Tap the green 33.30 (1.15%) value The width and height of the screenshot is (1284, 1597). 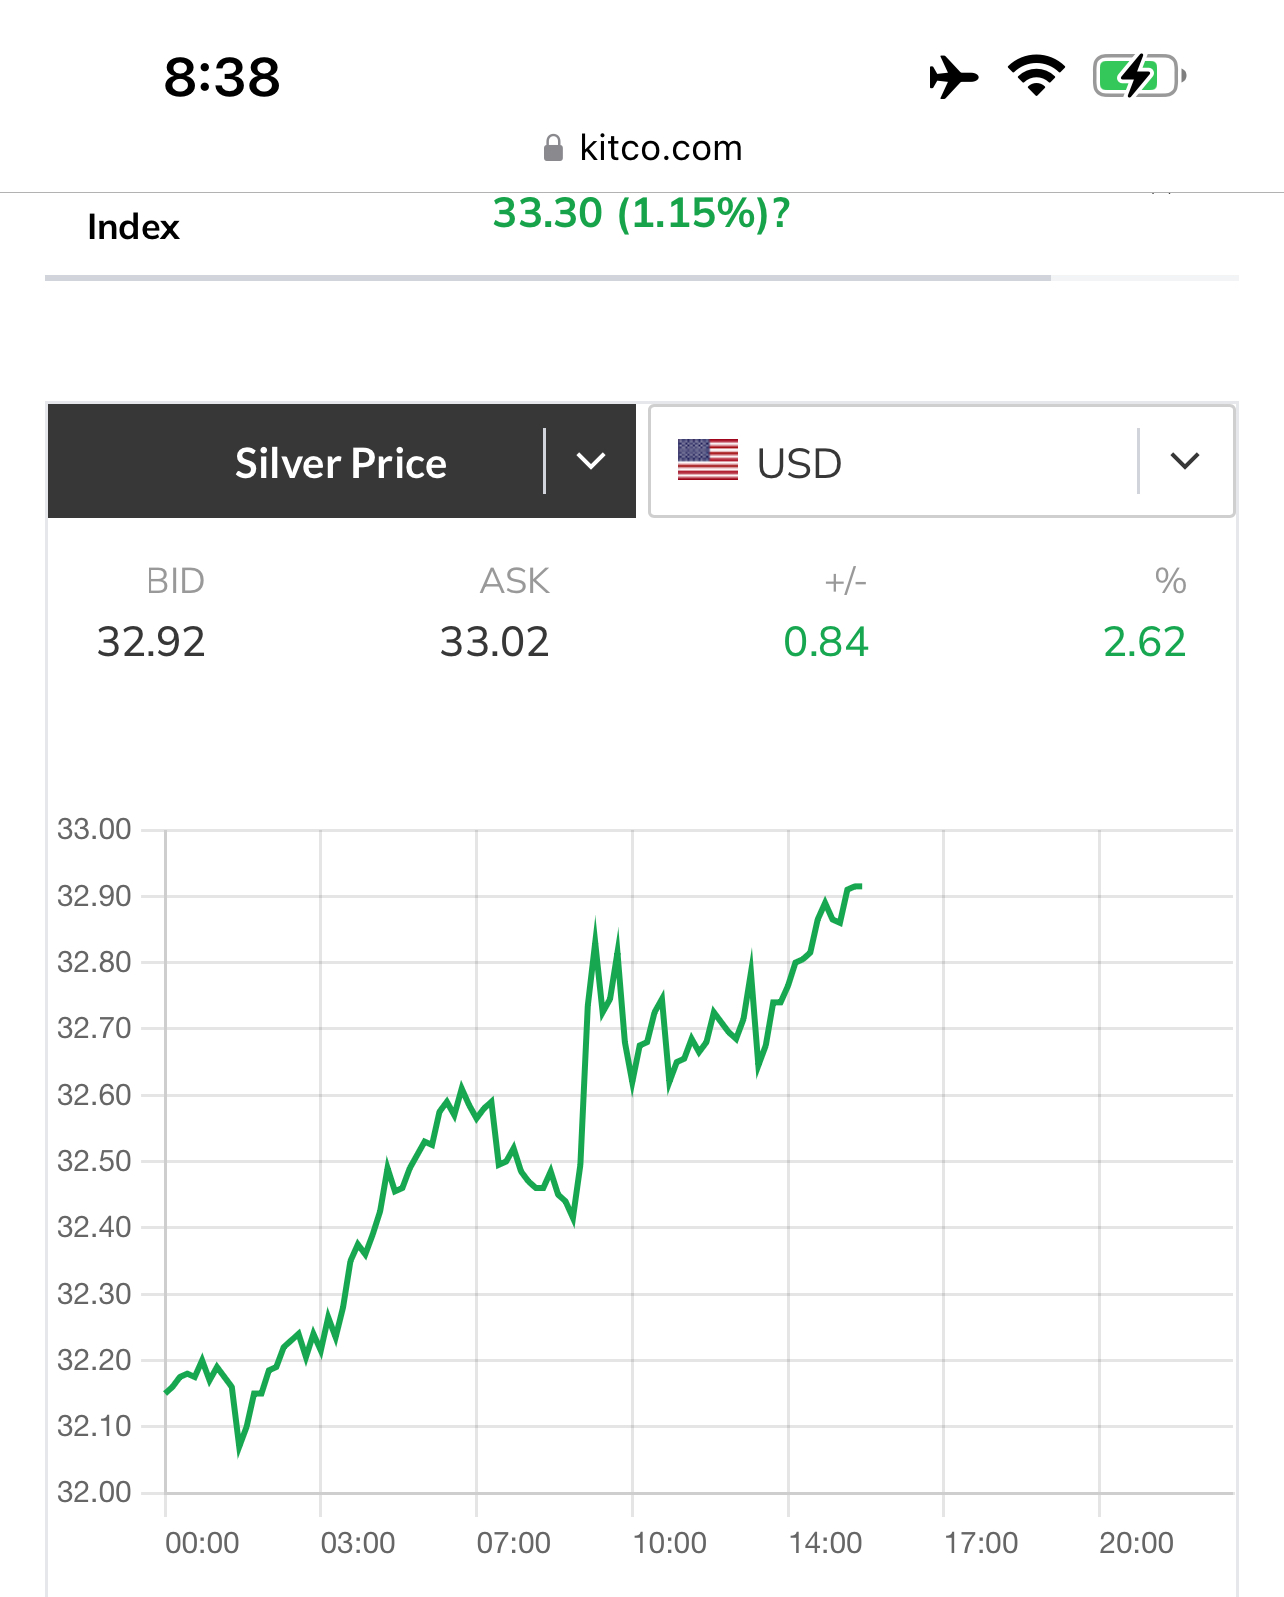641,213
